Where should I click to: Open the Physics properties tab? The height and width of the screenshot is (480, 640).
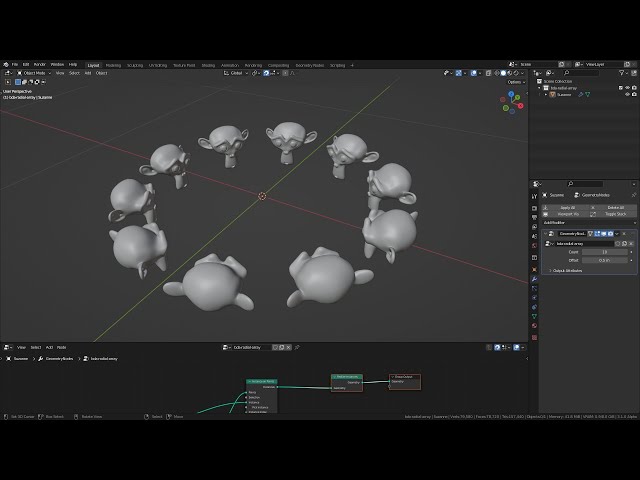534,298
